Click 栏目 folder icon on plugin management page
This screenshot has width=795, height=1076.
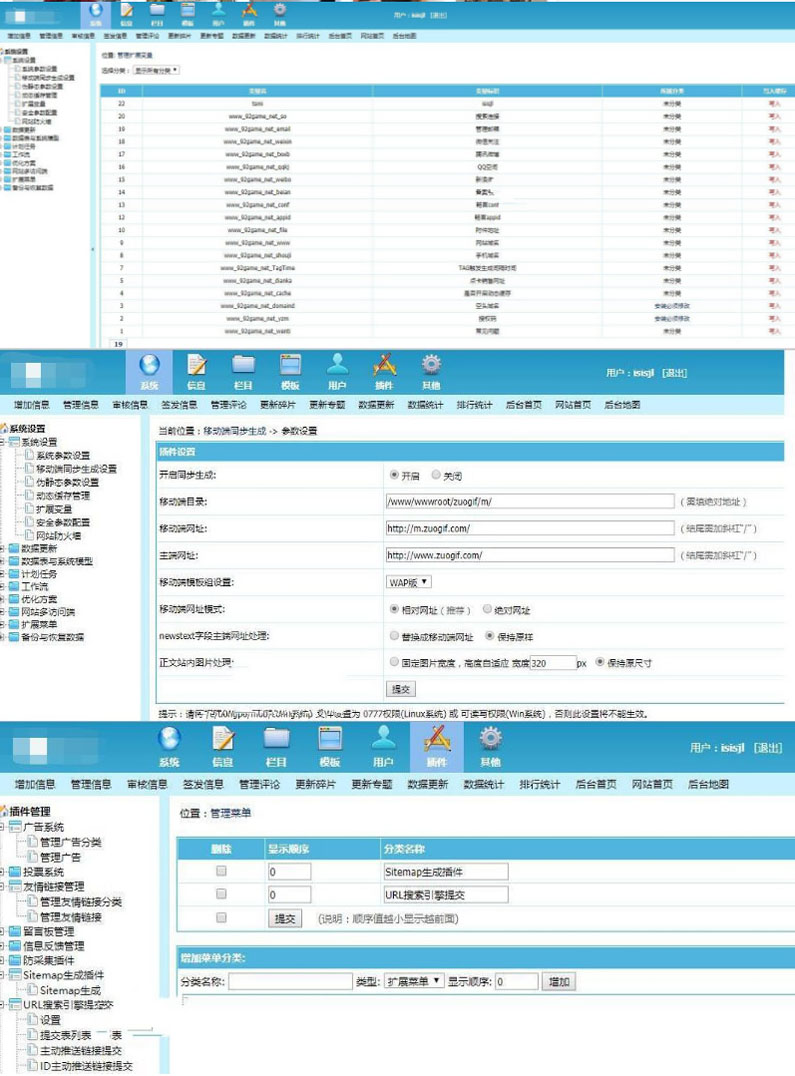276,747
